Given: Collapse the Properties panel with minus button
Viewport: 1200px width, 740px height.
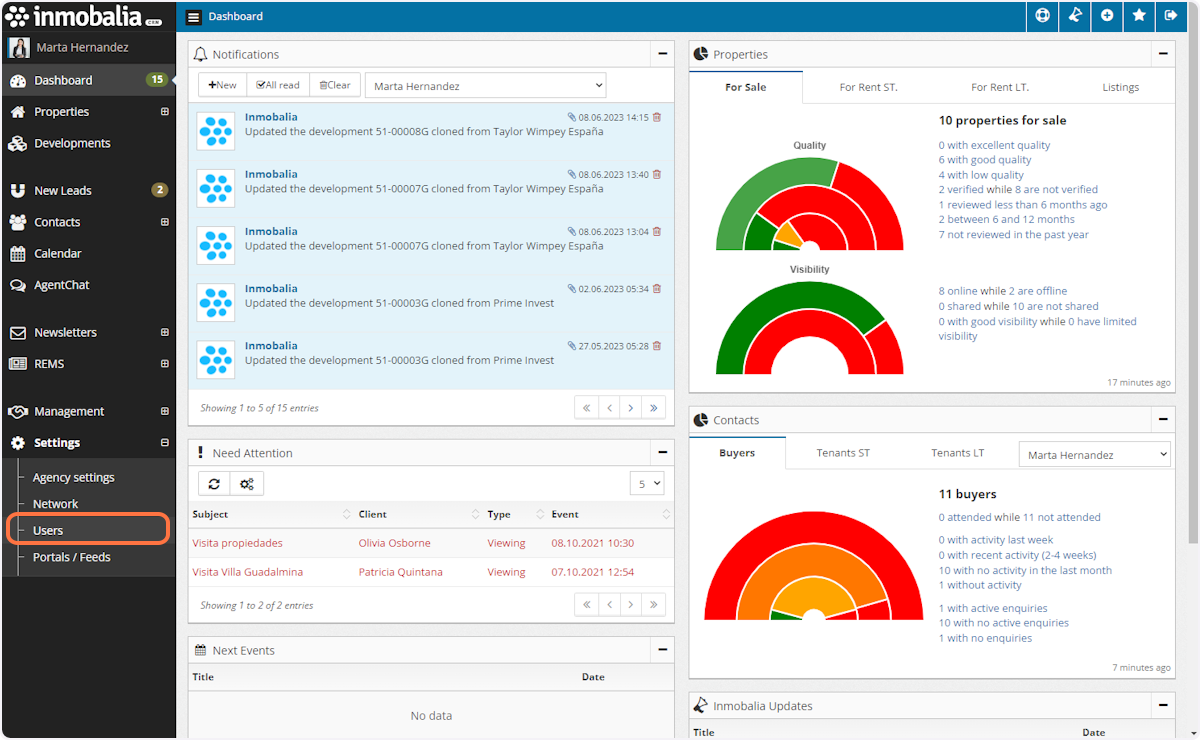Looking at the screenshot, I should (1162, 54).
